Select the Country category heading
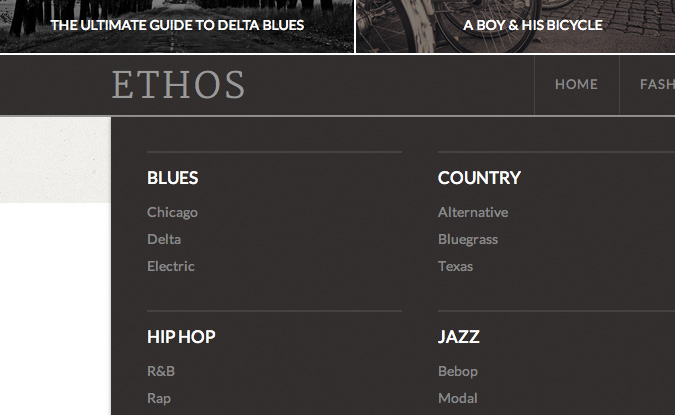The width and height of the screenshot is (675, 415). click(x=479, y=178)
